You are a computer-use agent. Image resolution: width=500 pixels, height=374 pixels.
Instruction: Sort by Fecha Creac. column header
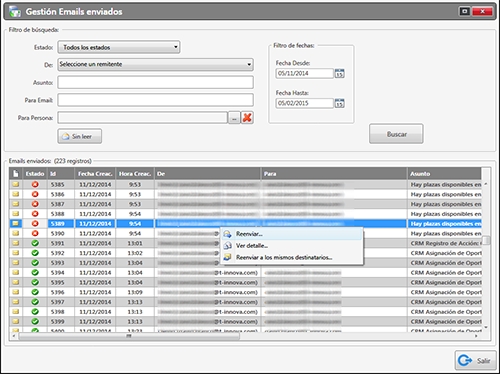(95, 174)
